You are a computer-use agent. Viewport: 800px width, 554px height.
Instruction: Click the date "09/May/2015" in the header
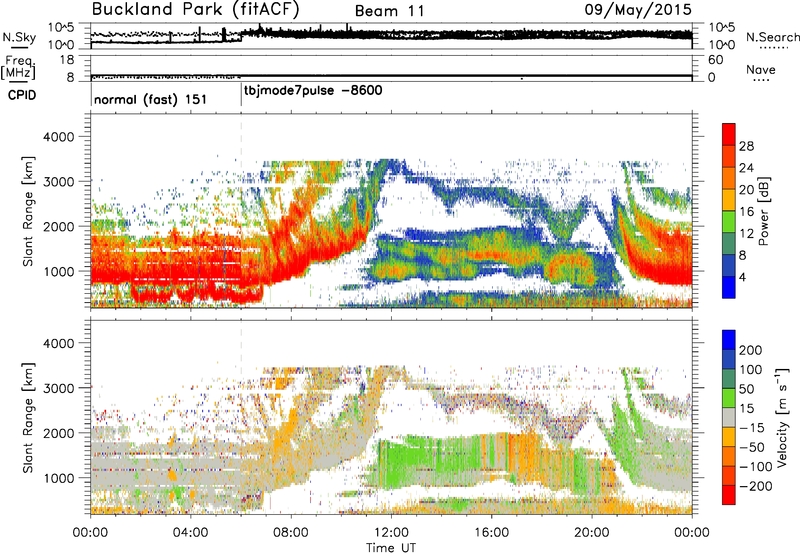638,10
